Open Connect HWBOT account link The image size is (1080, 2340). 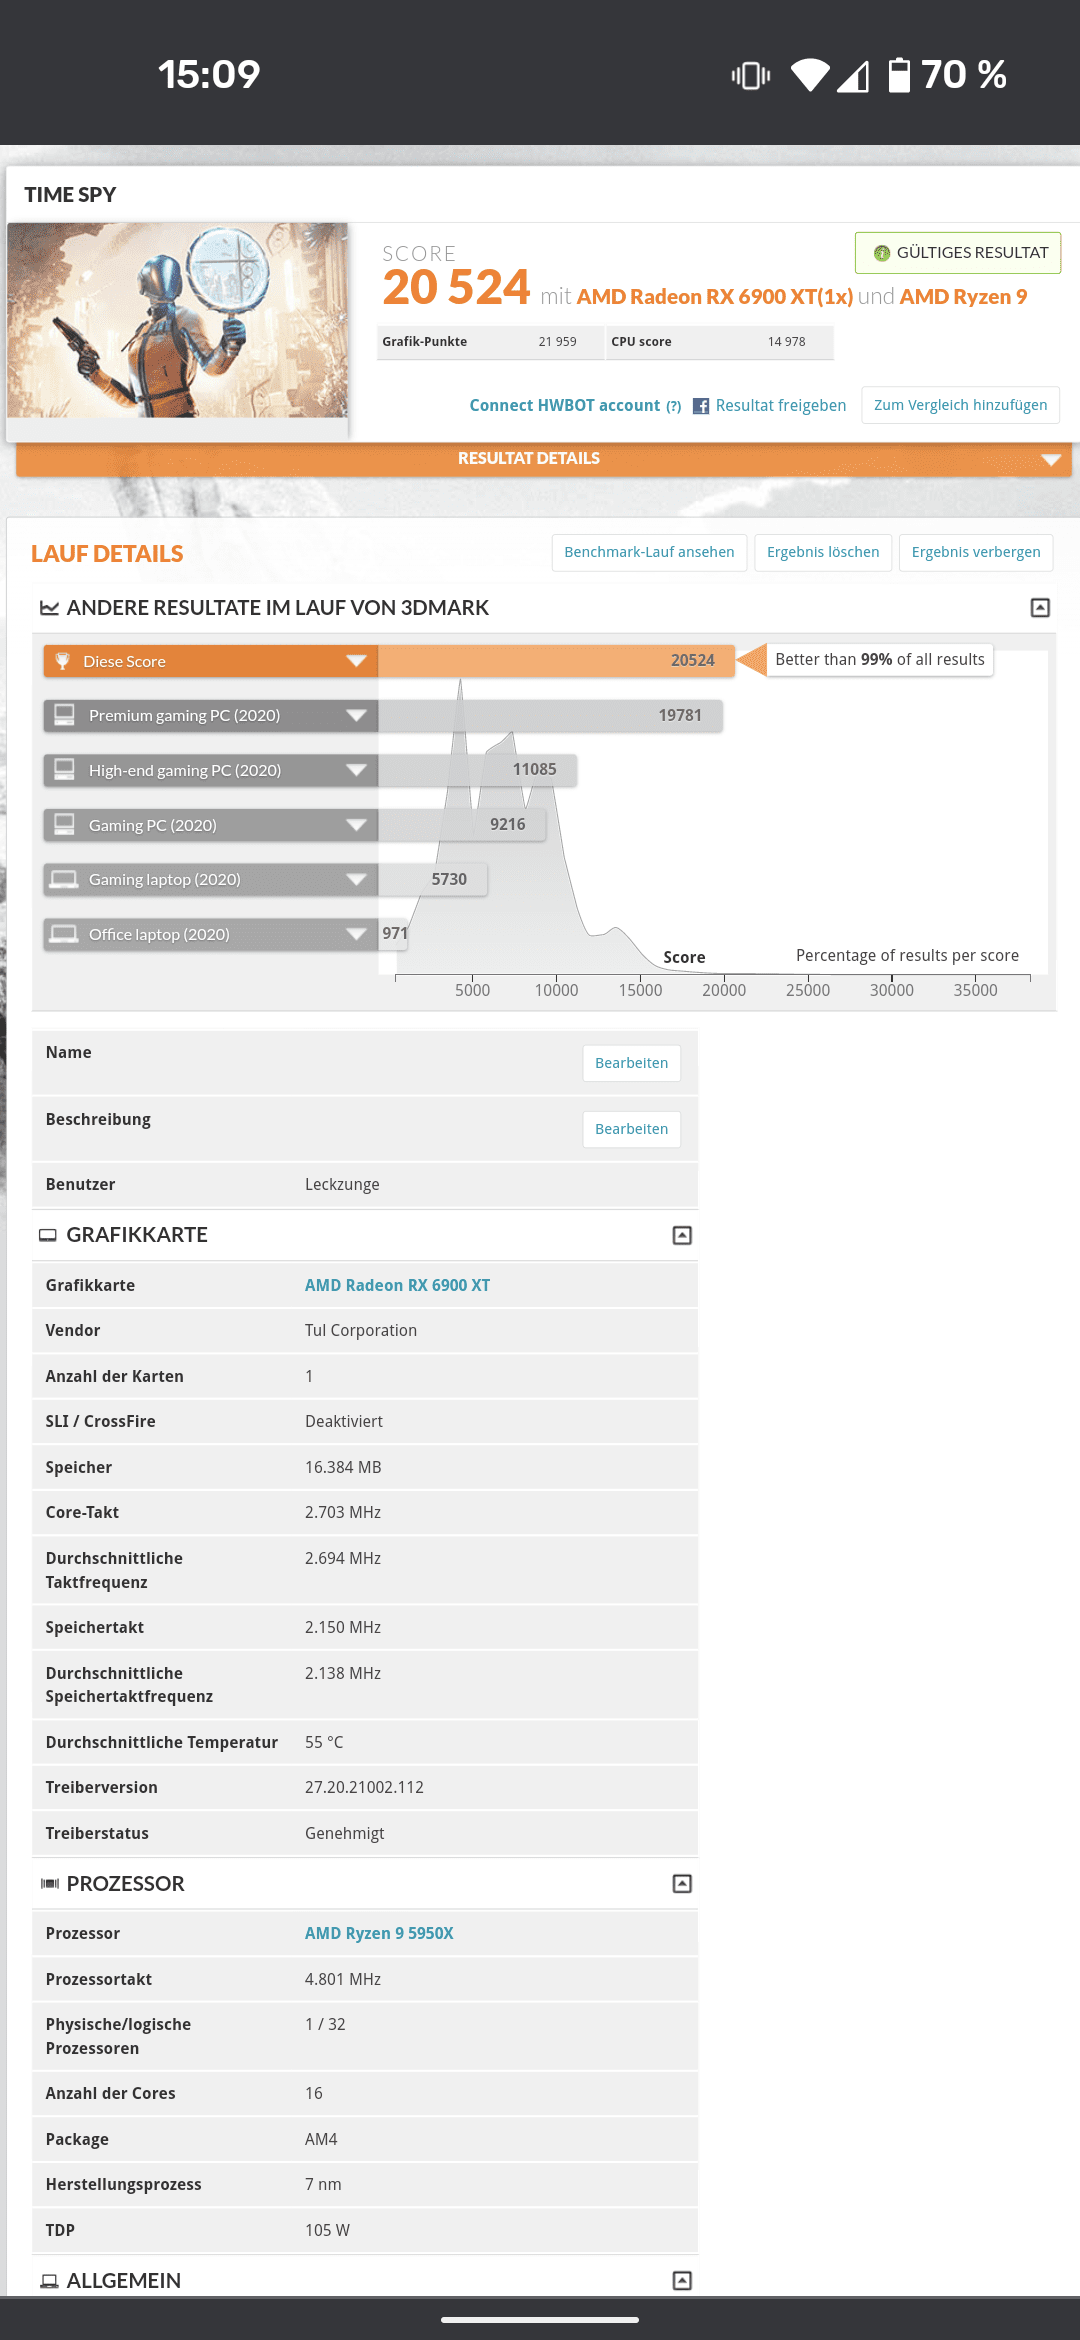565,405
